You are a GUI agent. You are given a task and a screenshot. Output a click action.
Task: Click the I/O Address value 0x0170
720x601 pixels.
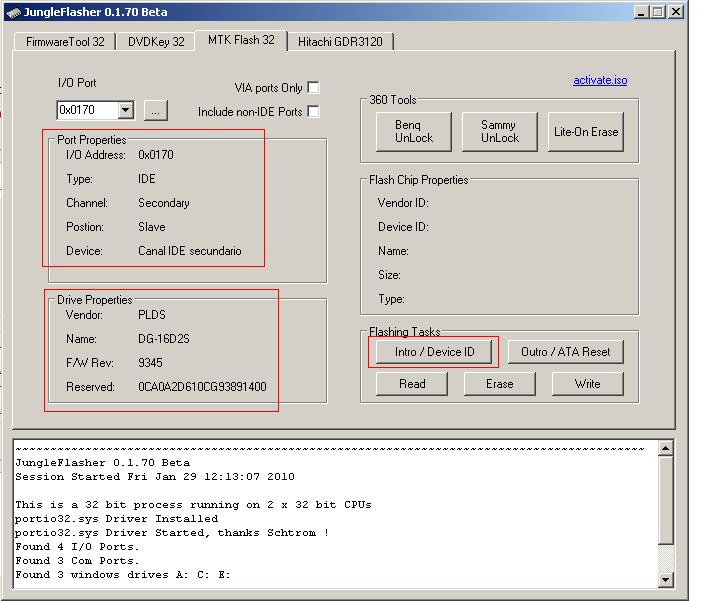(x=156, y=155)
